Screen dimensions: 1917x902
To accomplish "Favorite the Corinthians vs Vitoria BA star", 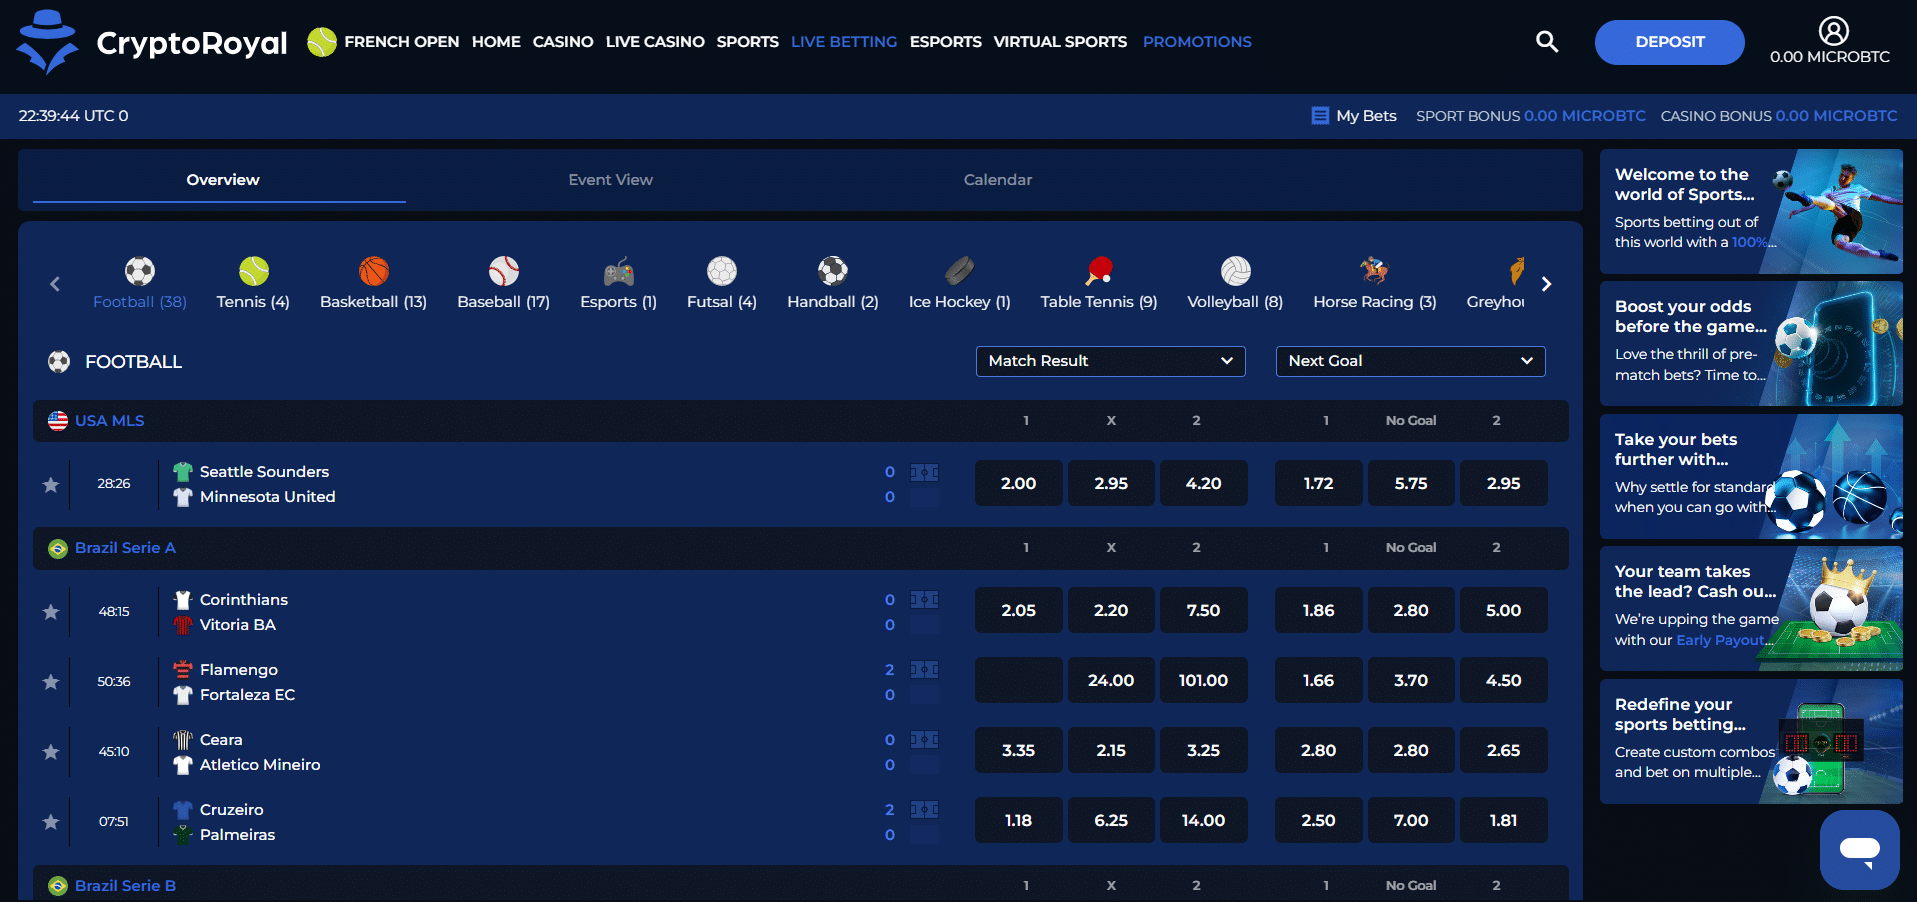I will [x=51, y=611].
